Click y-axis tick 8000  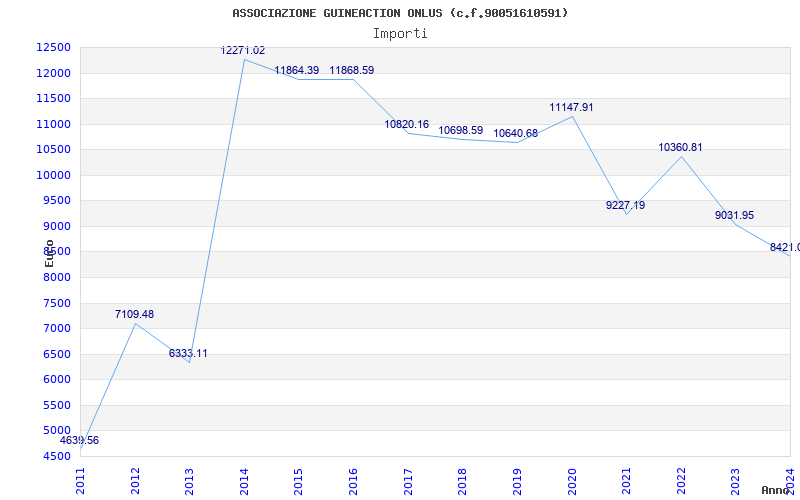tap(56, 277)
